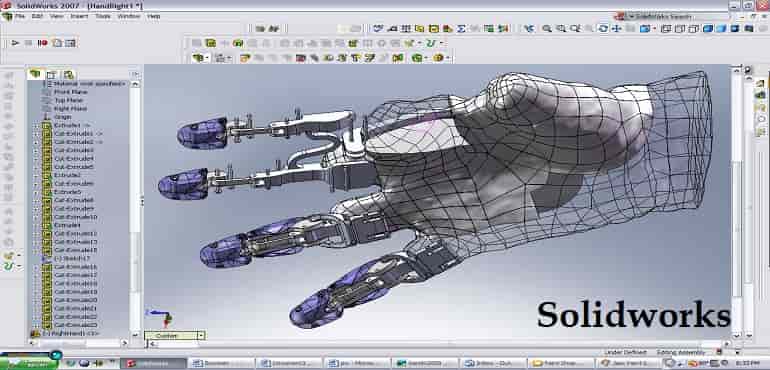Open SolidWorks Resources in task pane

(761, 83)
